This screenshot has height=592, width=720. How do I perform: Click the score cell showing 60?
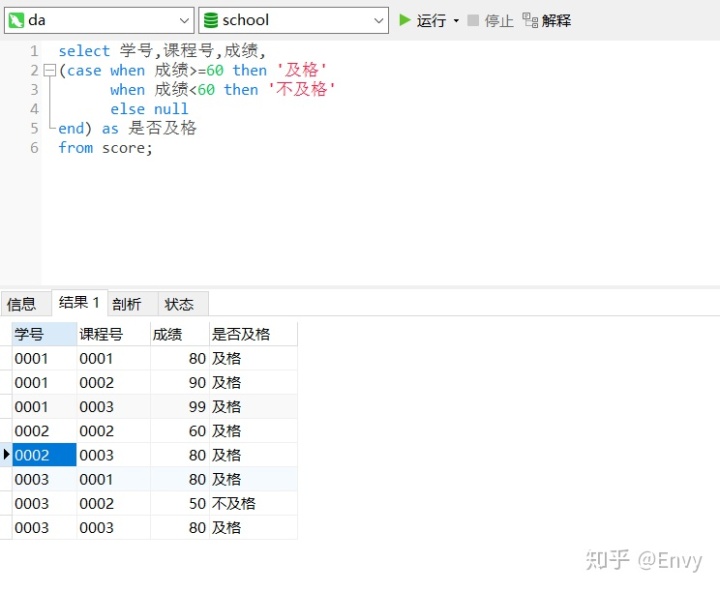coord(180,431)
